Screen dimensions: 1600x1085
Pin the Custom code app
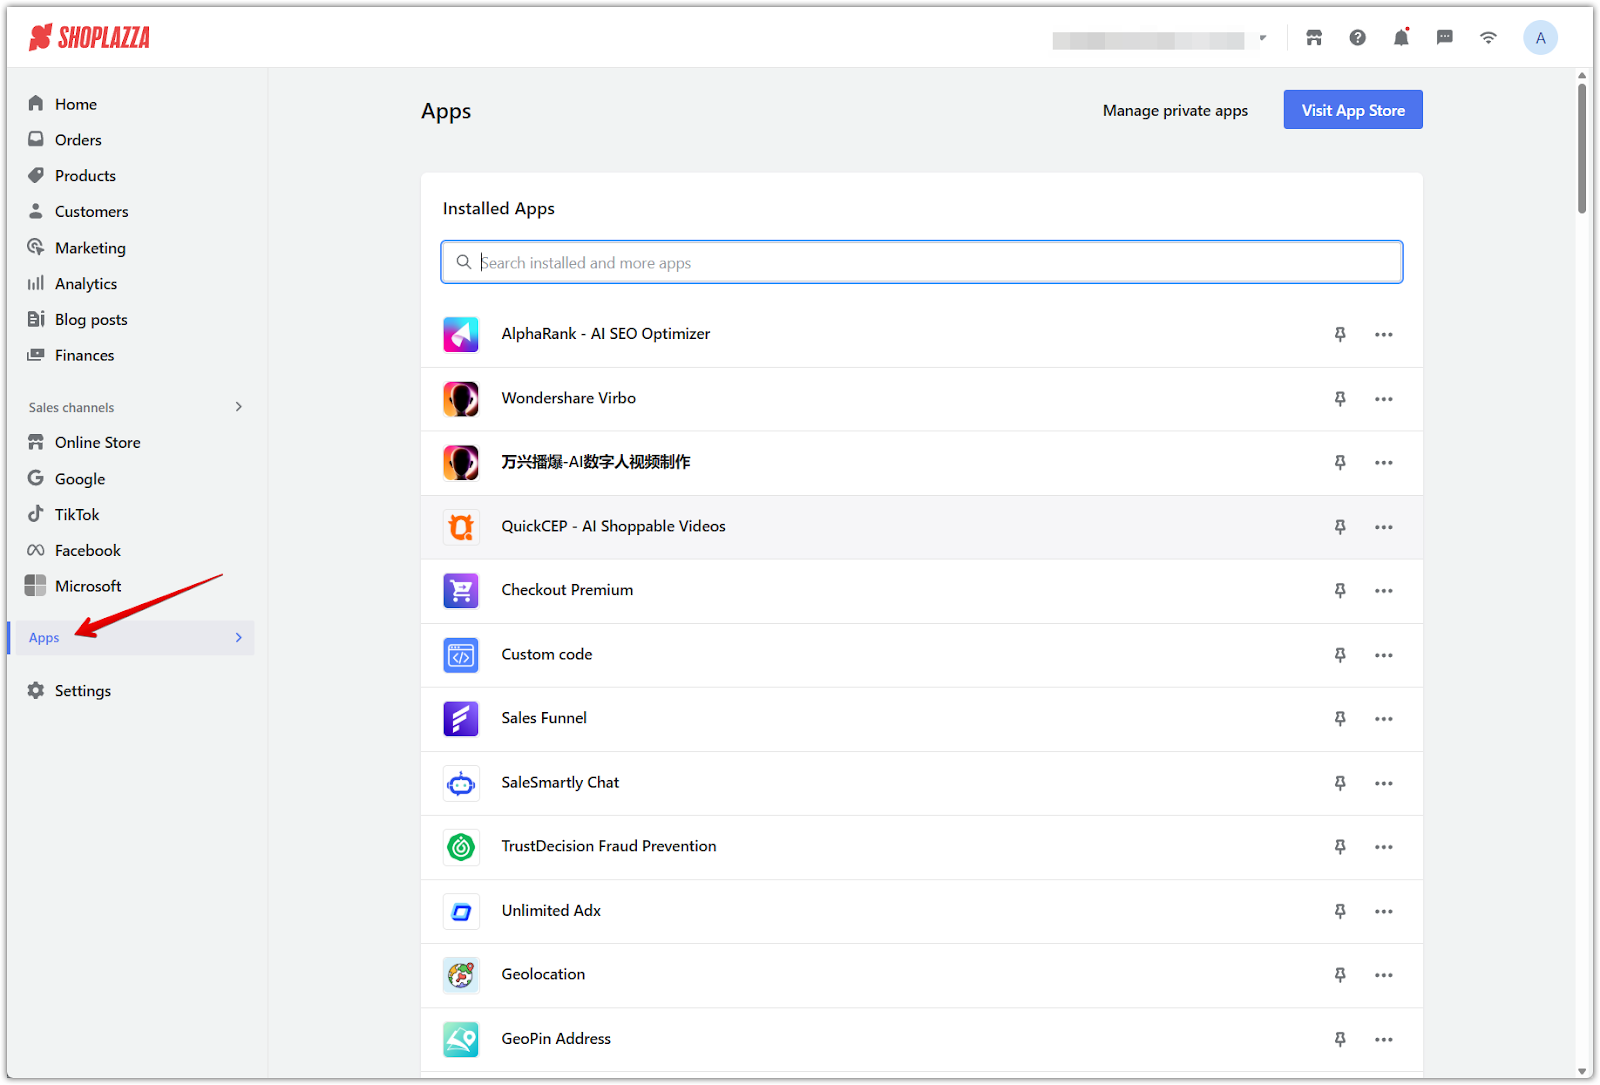tap(1340, 655)
